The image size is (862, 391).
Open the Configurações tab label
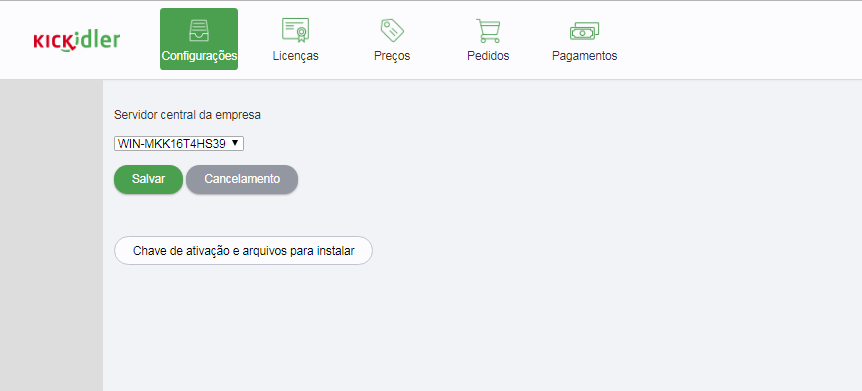(x=199, y=56)
